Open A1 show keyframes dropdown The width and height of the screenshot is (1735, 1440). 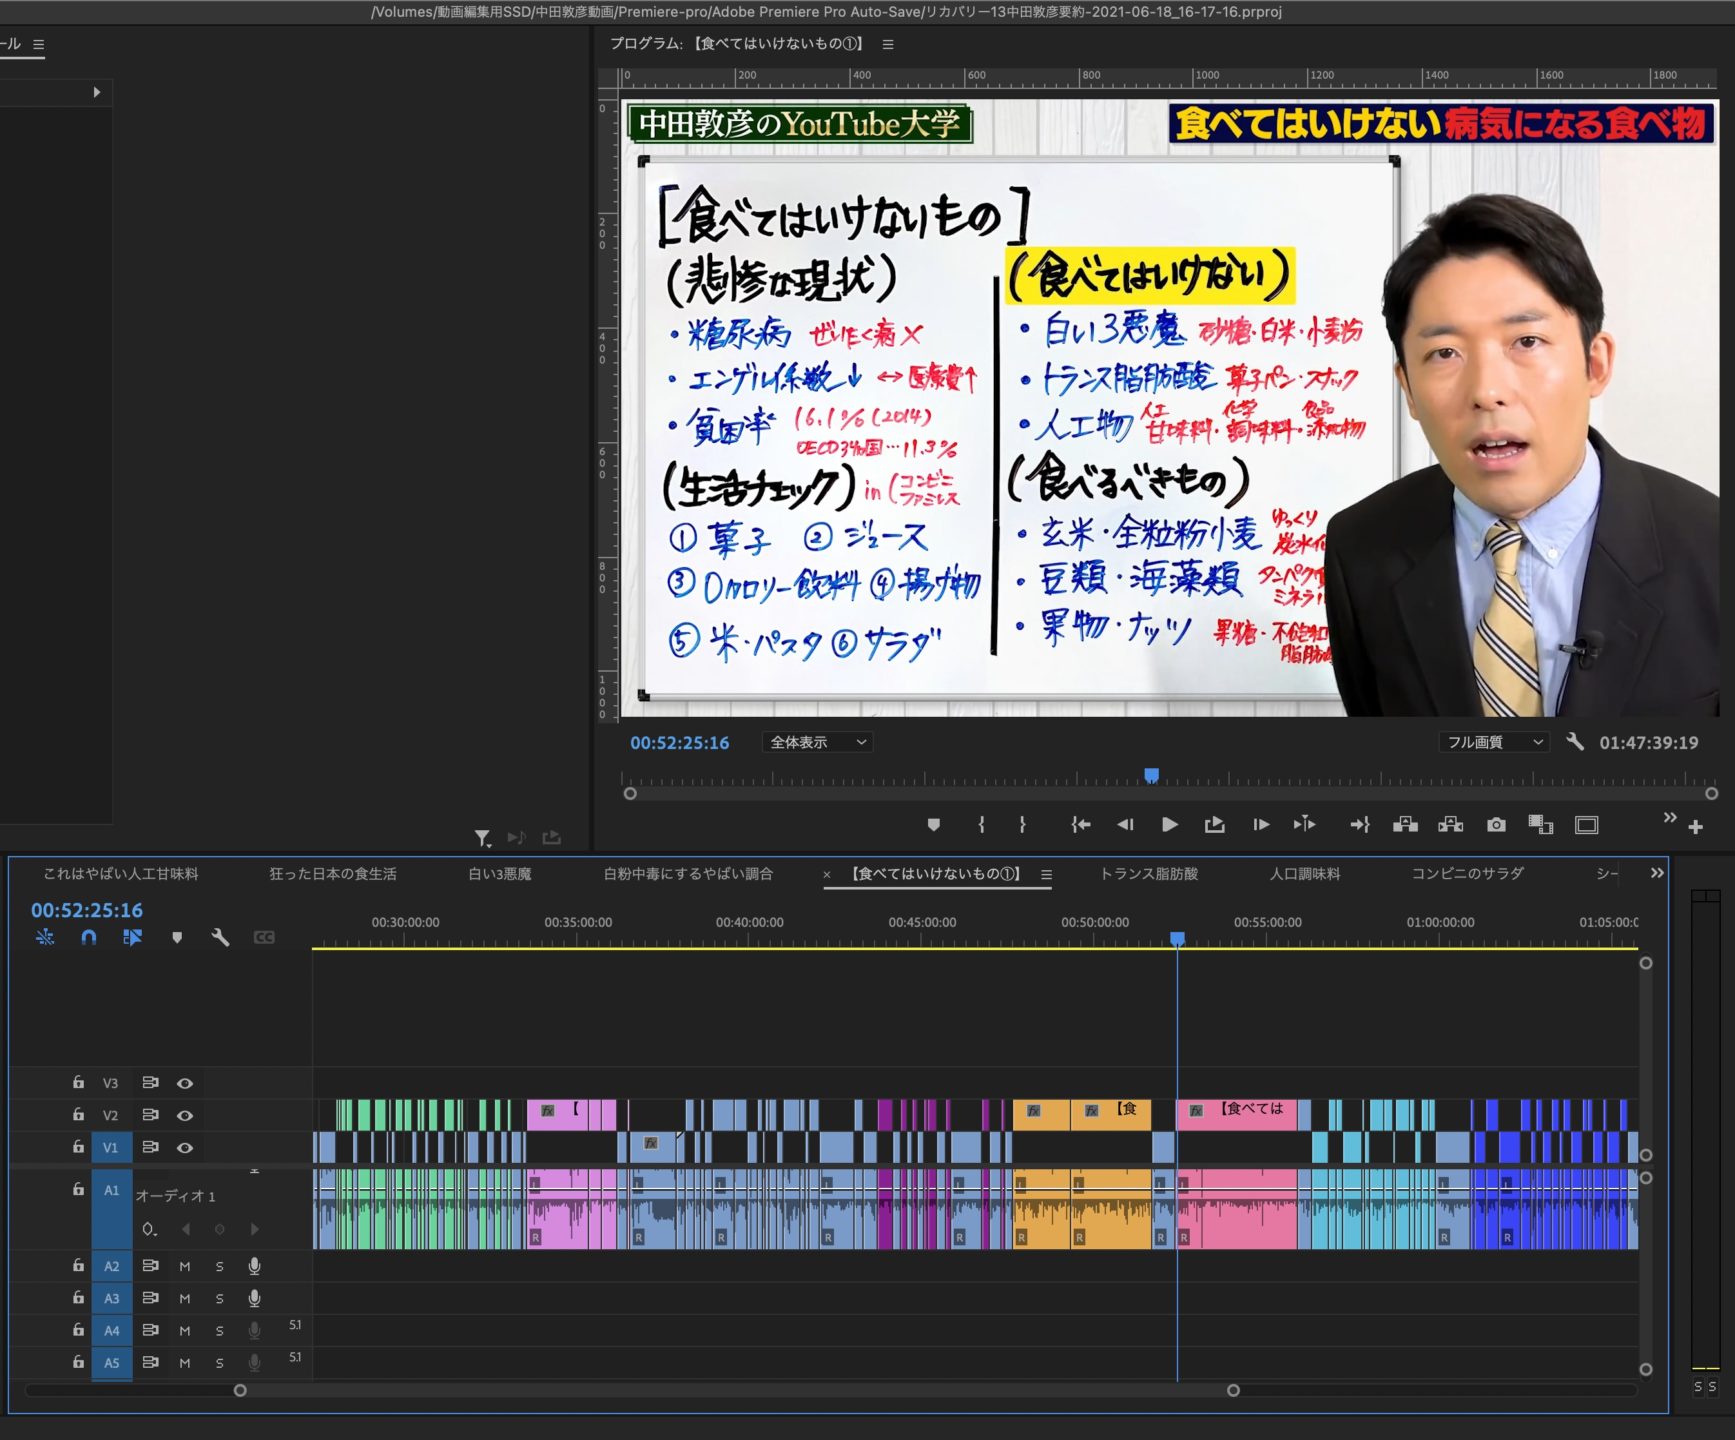click(150, 1229)
